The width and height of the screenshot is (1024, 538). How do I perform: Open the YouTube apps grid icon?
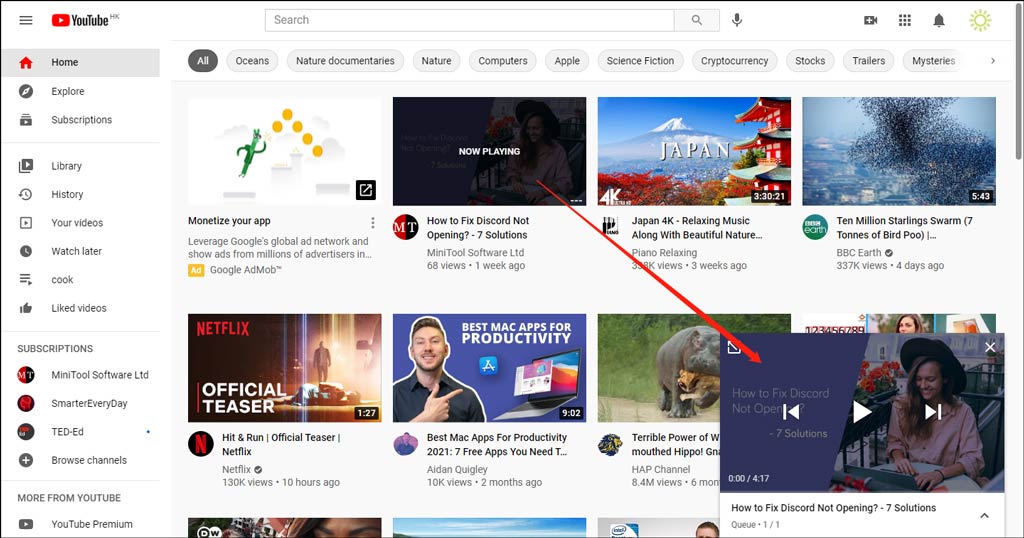[x=904, y=20]
